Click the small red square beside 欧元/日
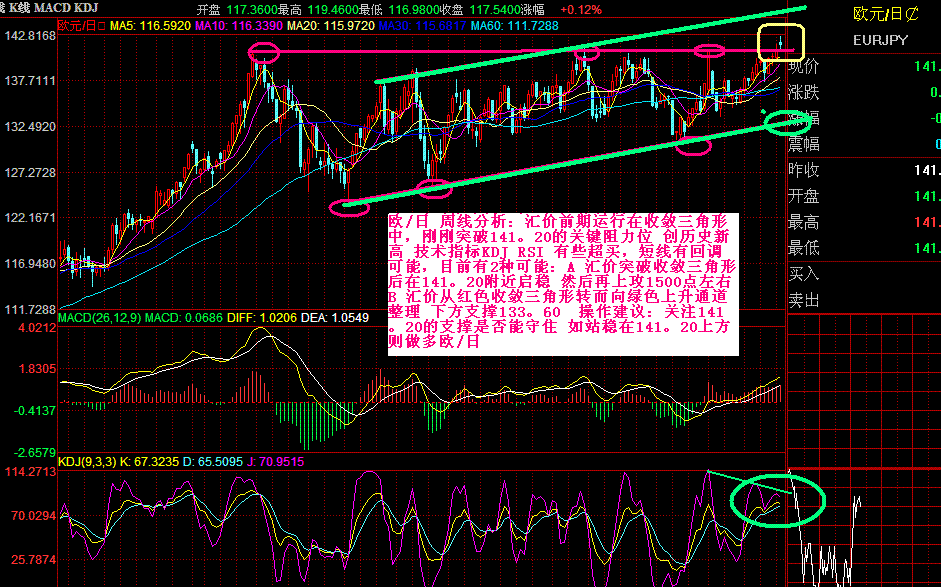The width and height of the screenshot is (941, 587). click(100, 26)
